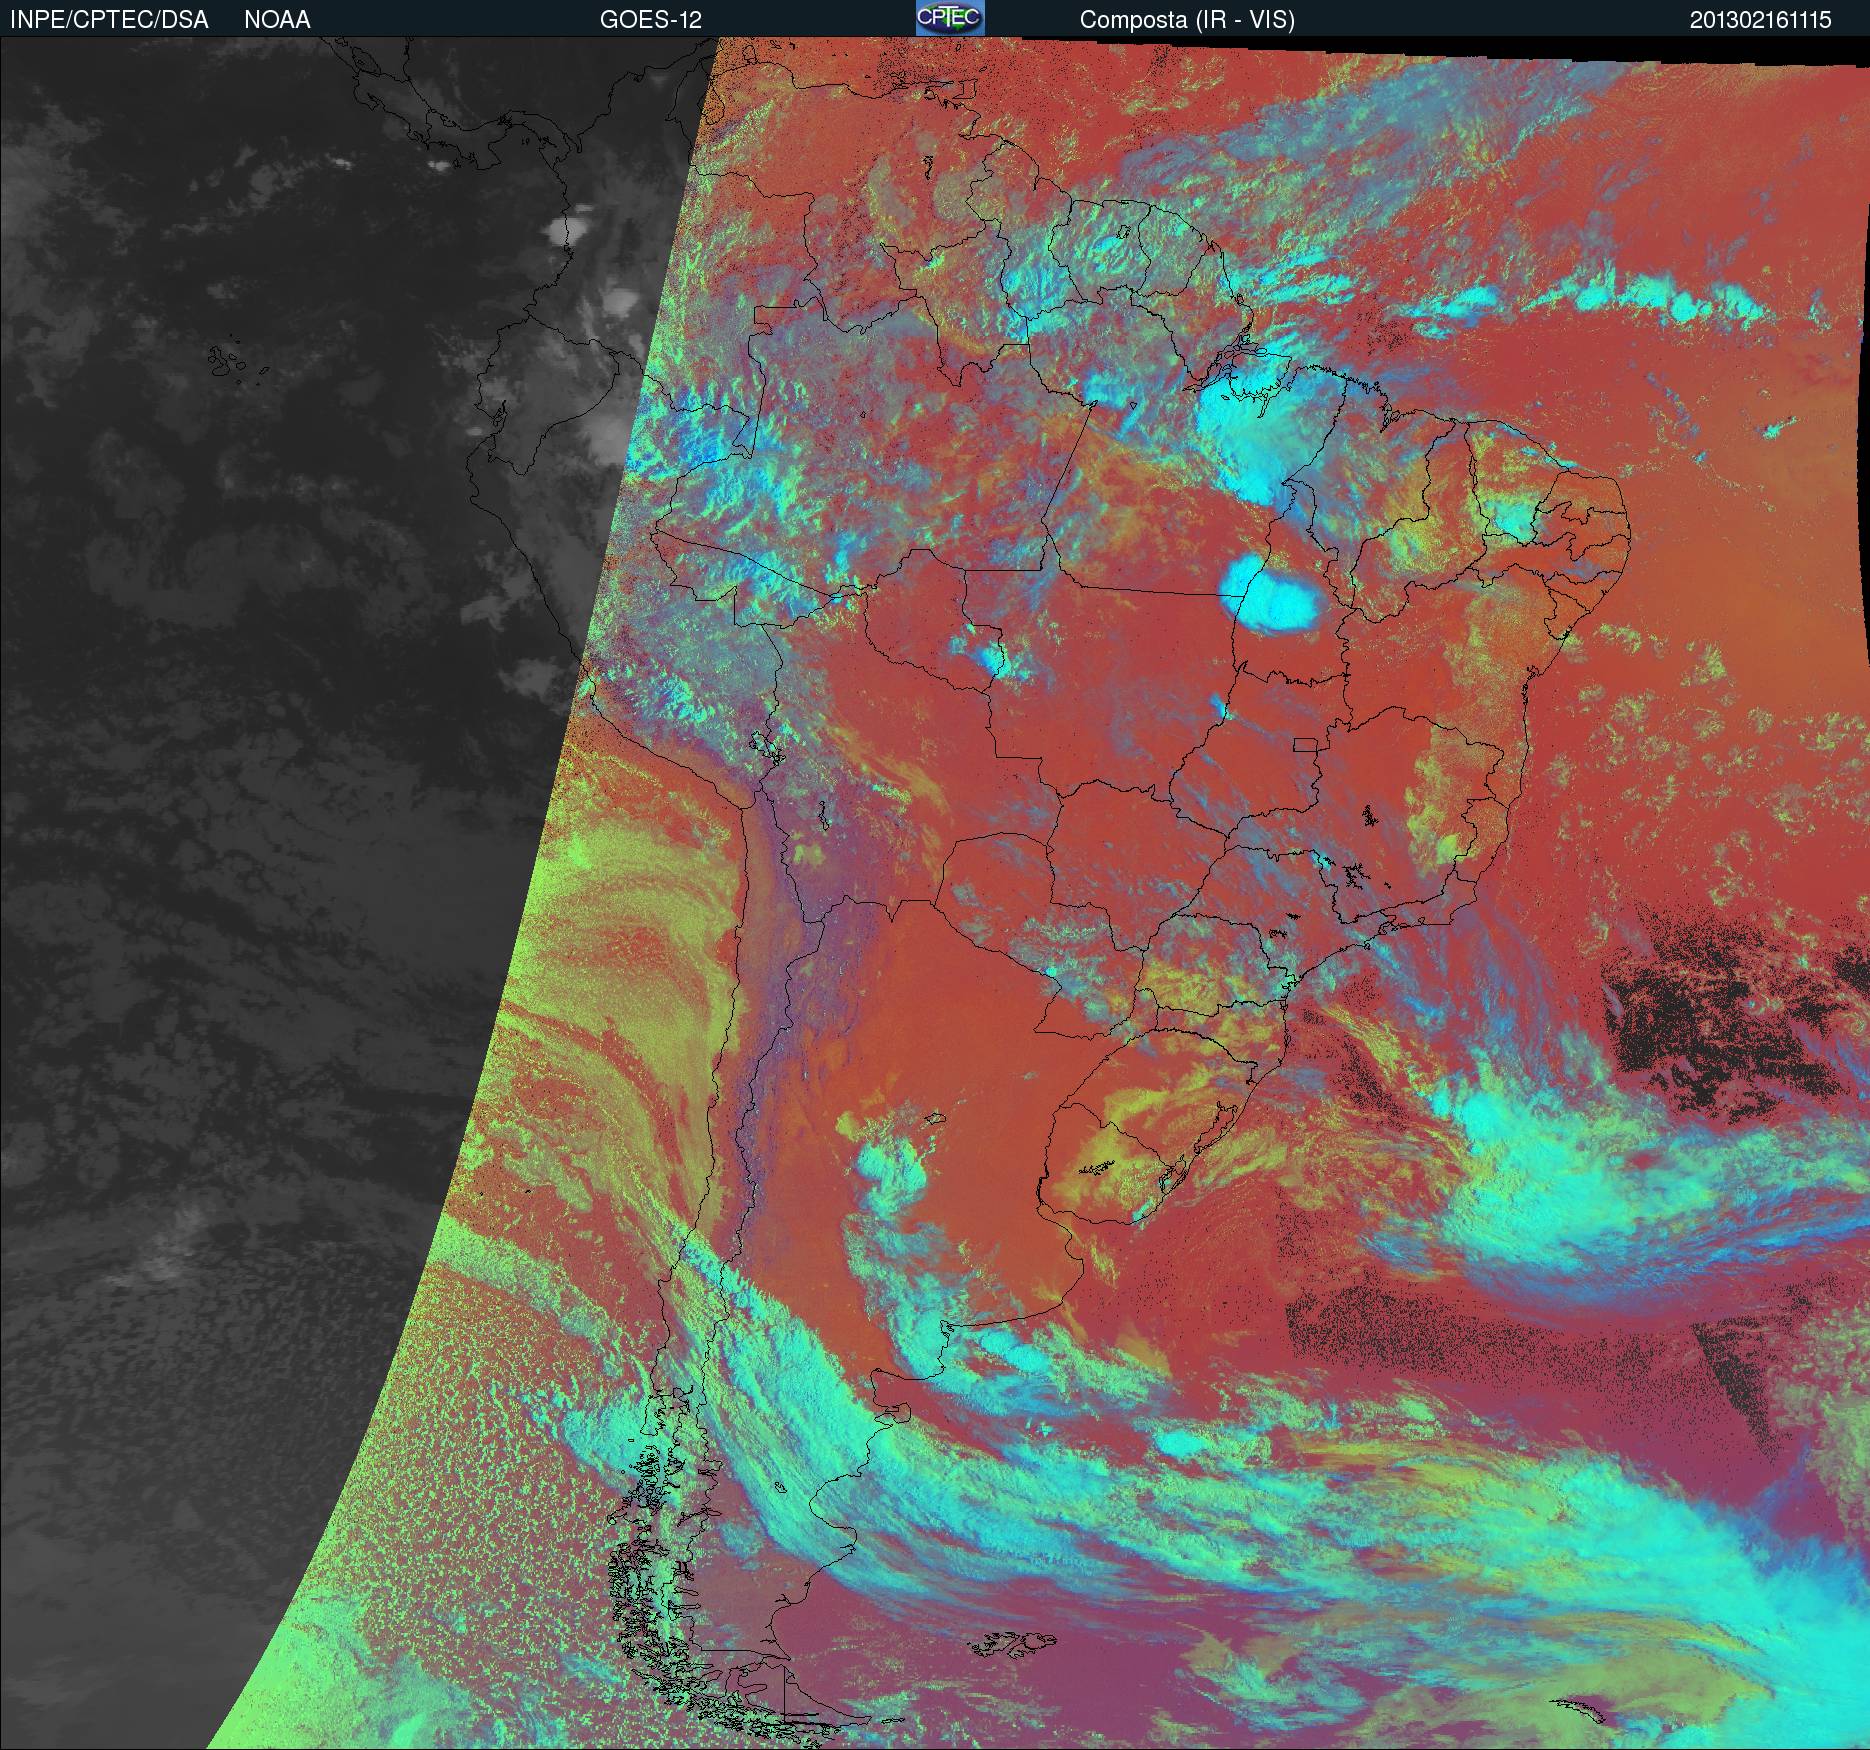Click the INPE/CPTEC/DSA header label

[109, 20]
